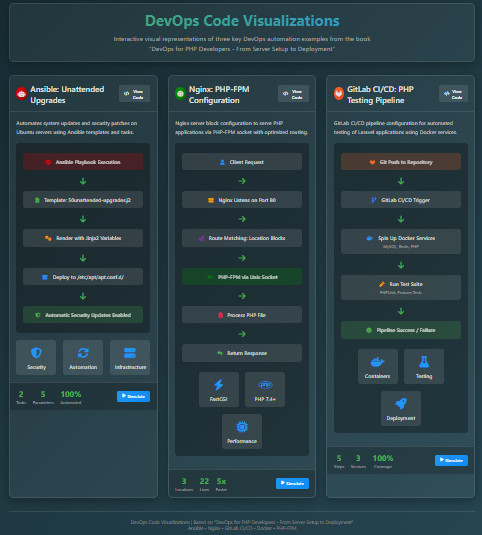This screenshot has height=535, width=482.
Task: Run Simulate in the Ansible card
Action: (133, 396)
